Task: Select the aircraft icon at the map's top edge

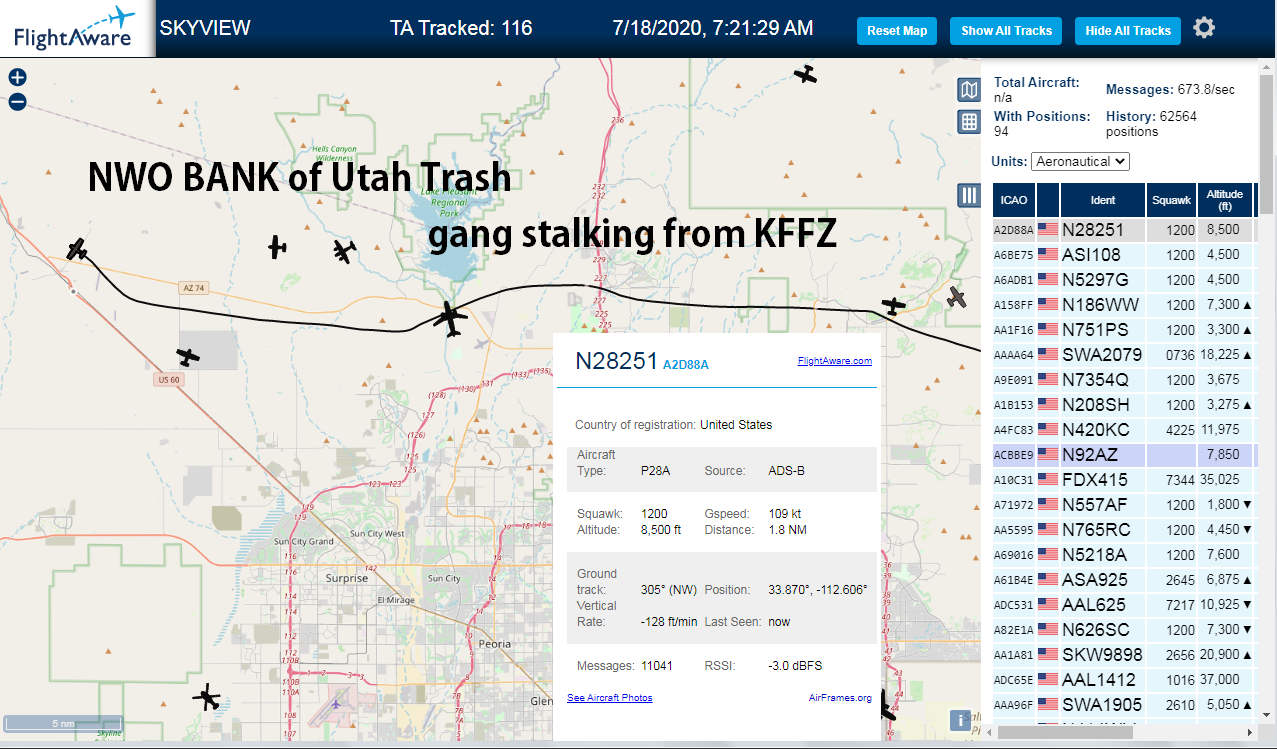Action: click(805, 74)
